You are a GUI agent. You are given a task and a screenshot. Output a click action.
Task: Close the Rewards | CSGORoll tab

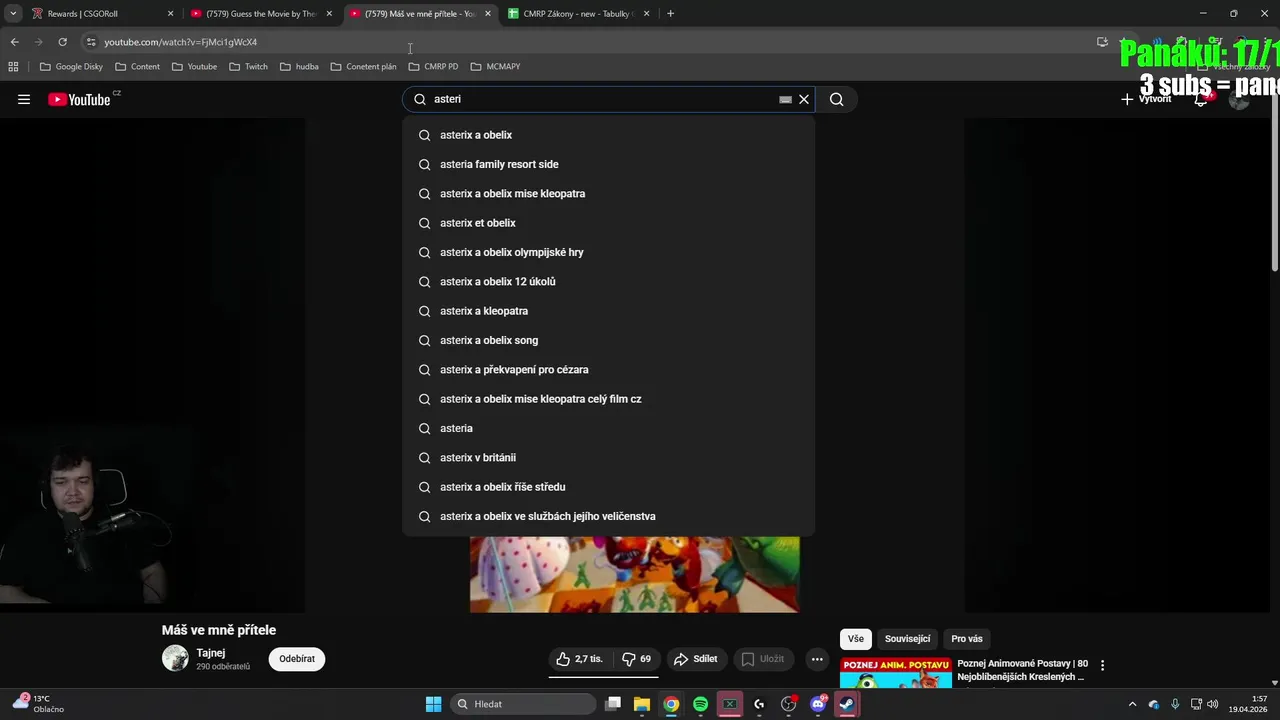pos(170,14)
